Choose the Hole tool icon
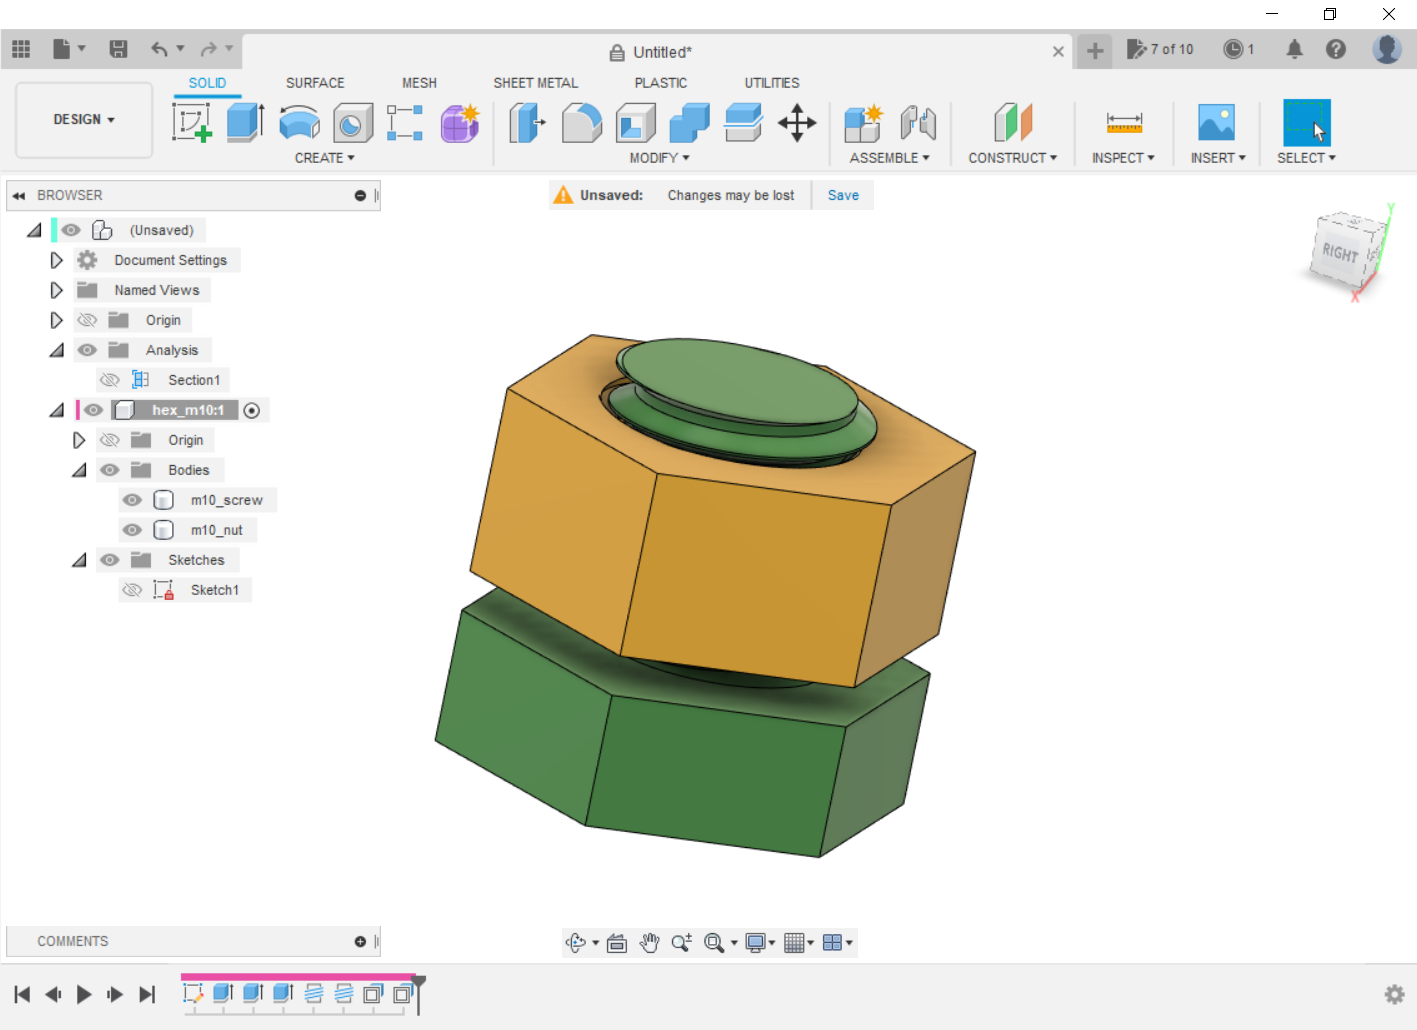 [x=352, y=123]
